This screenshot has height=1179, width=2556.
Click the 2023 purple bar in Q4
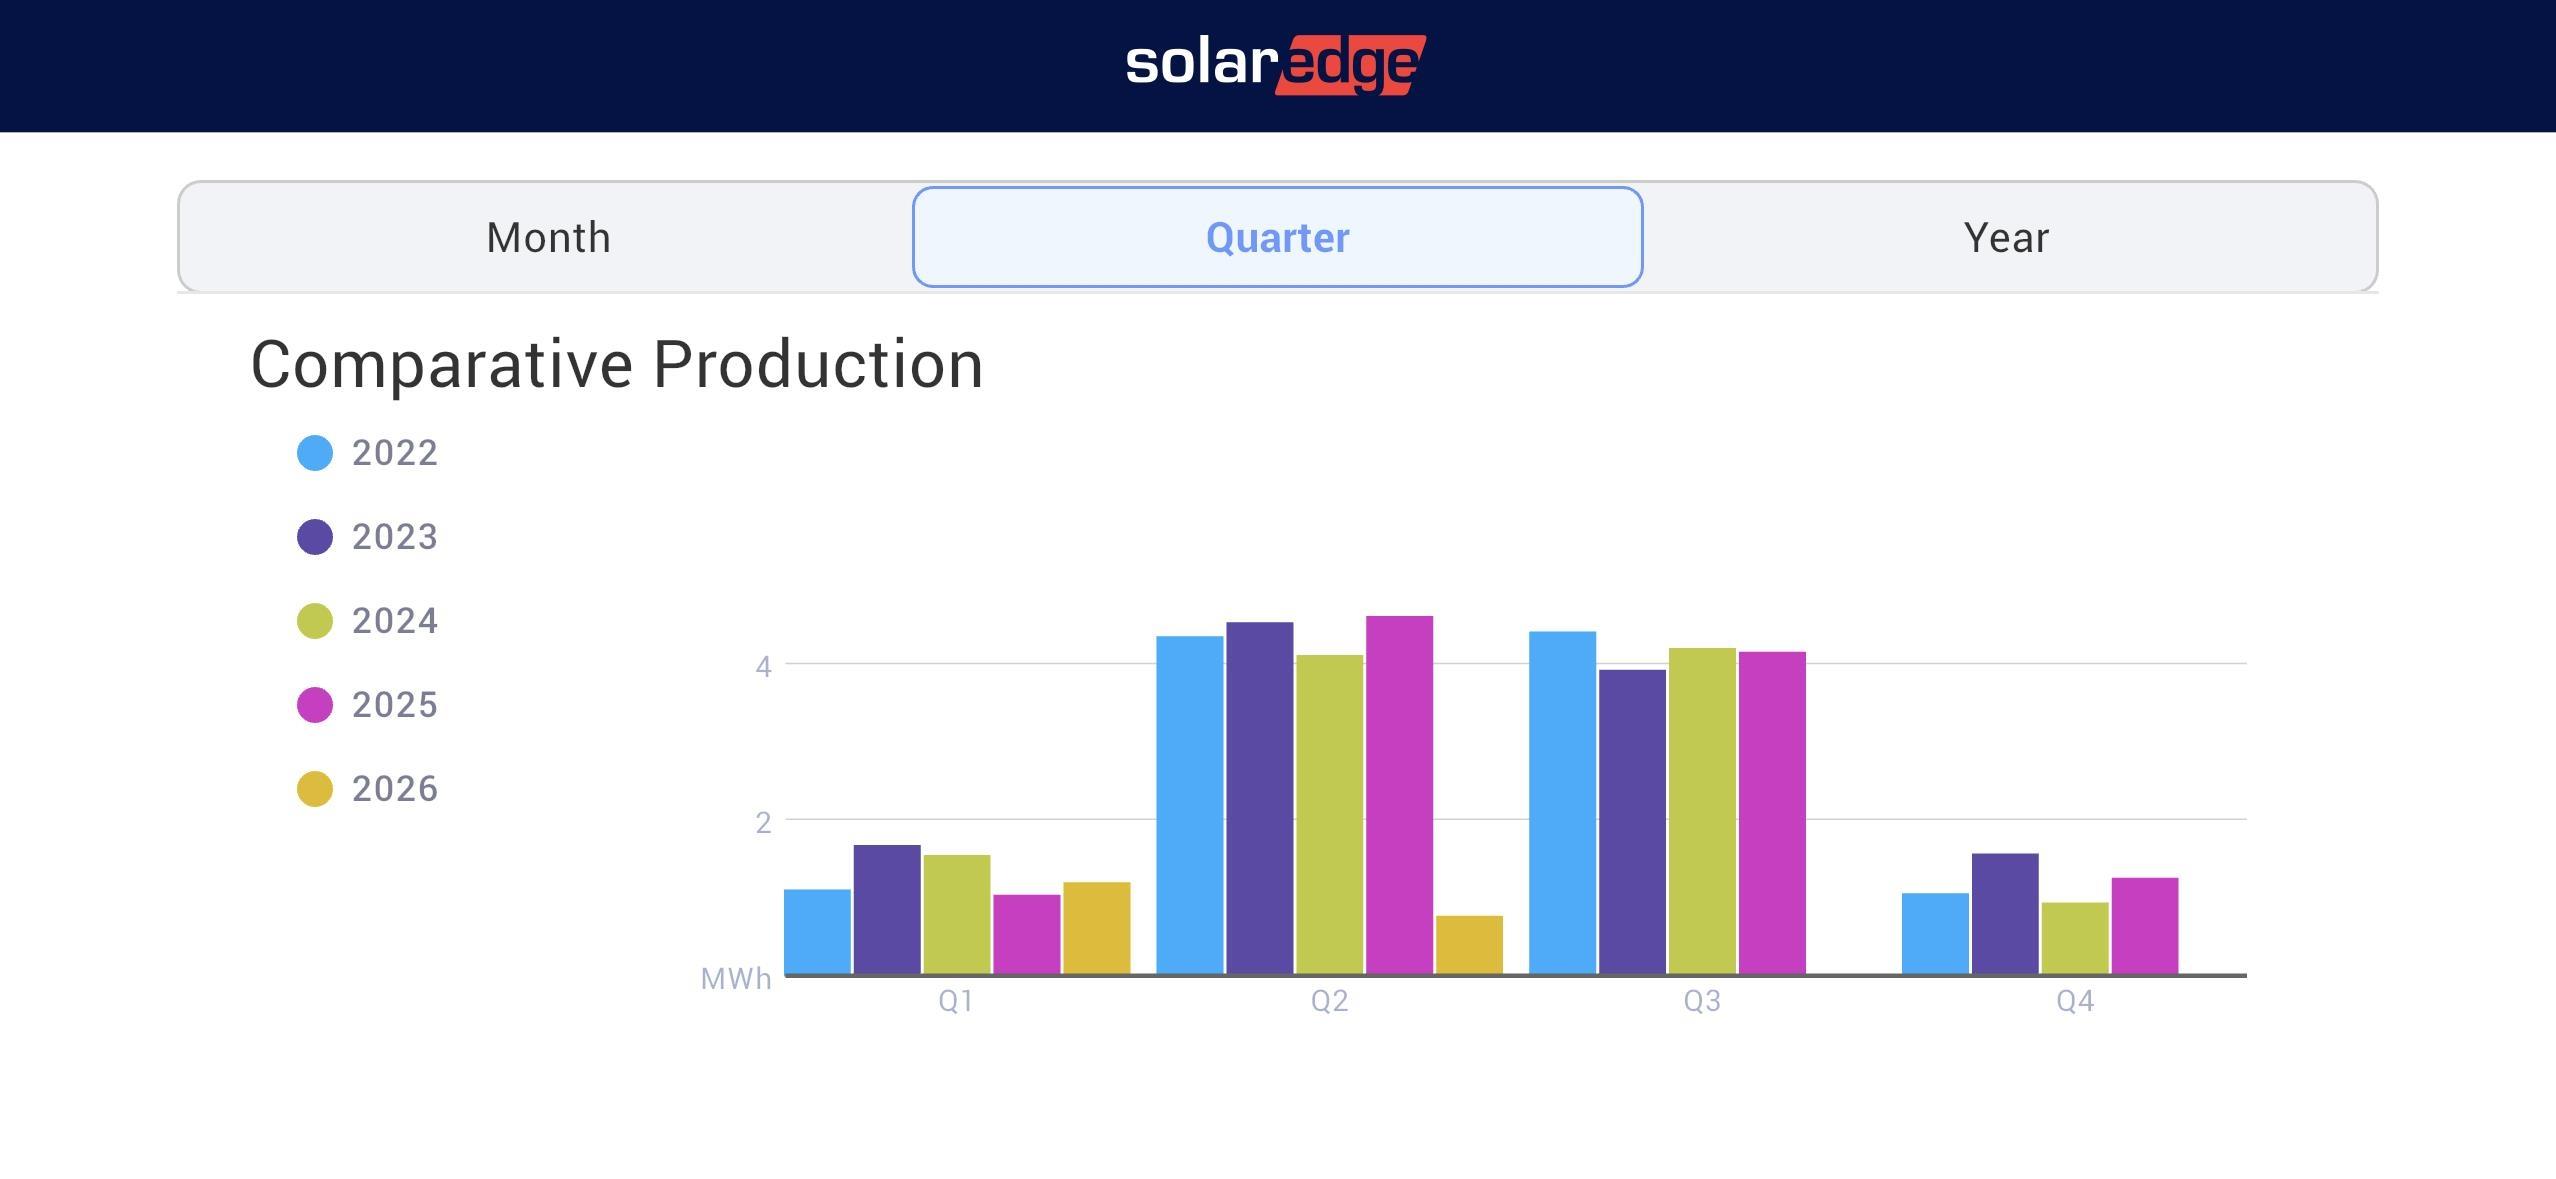click(2004, 913)
